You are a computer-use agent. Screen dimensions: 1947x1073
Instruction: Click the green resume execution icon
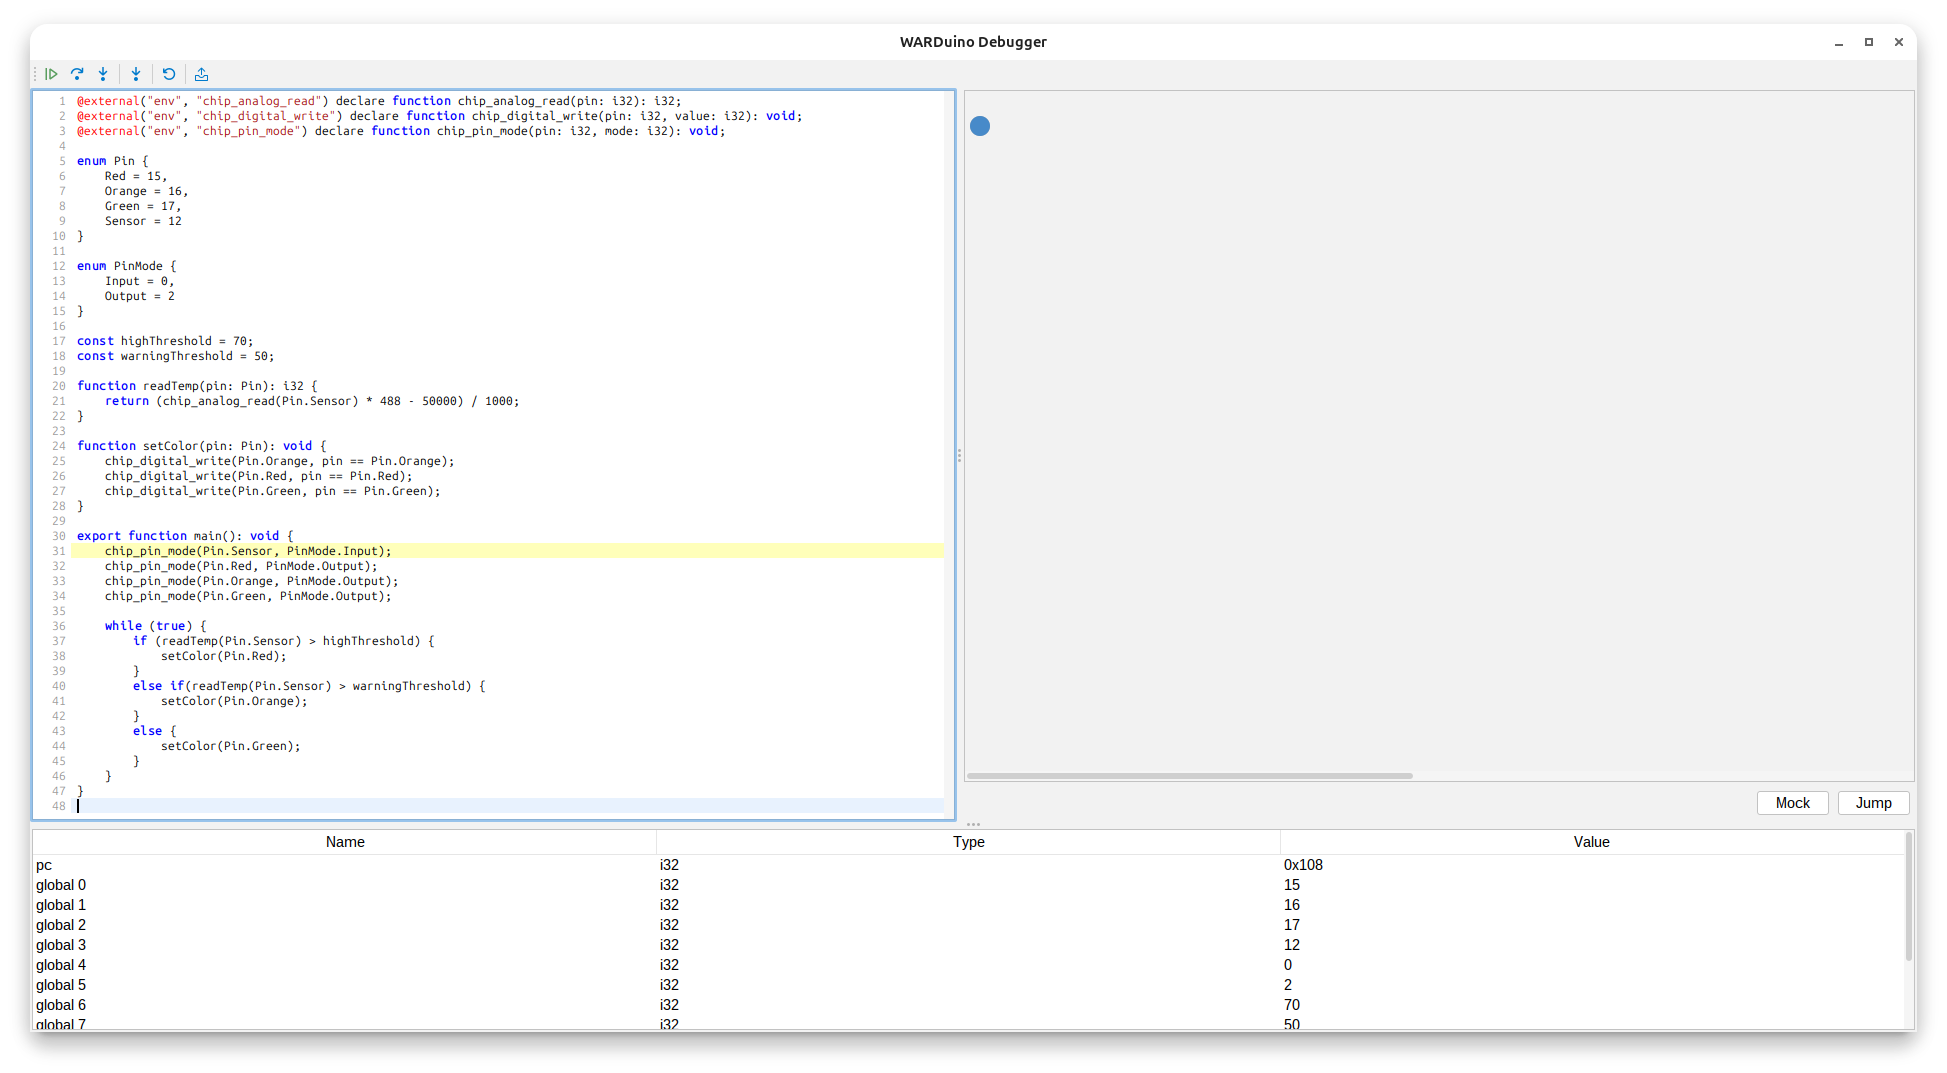[x=51, y=74]
